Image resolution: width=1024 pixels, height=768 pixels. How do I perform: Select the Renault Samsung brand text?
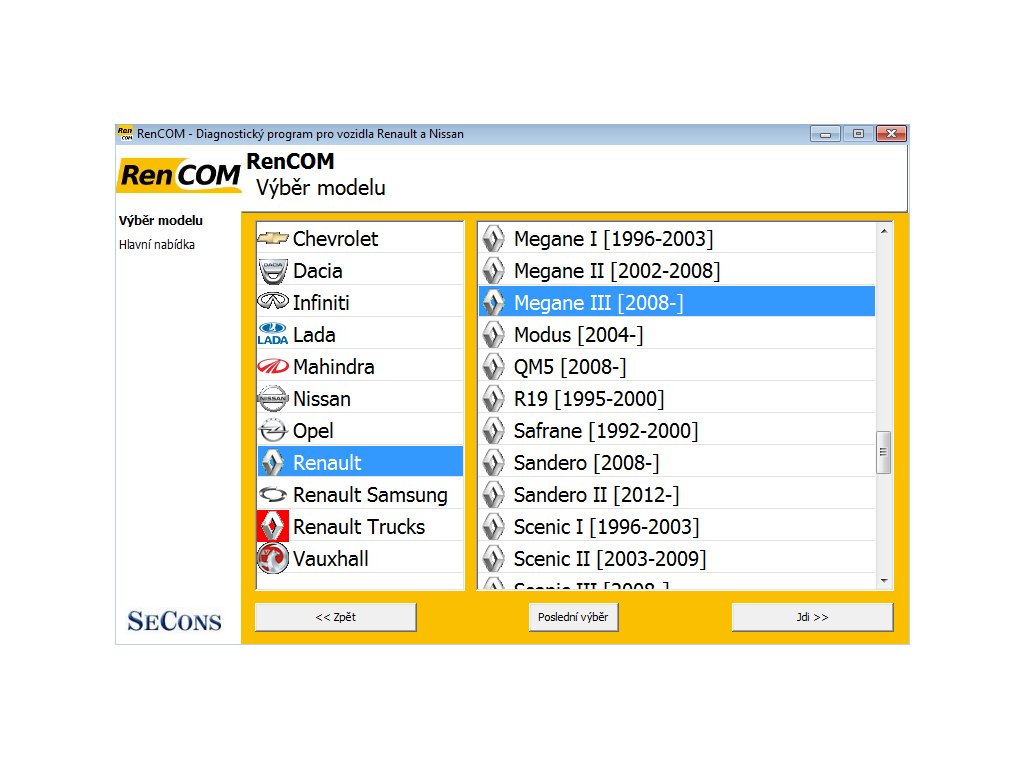pyautogui.click(x=370, y=494)
